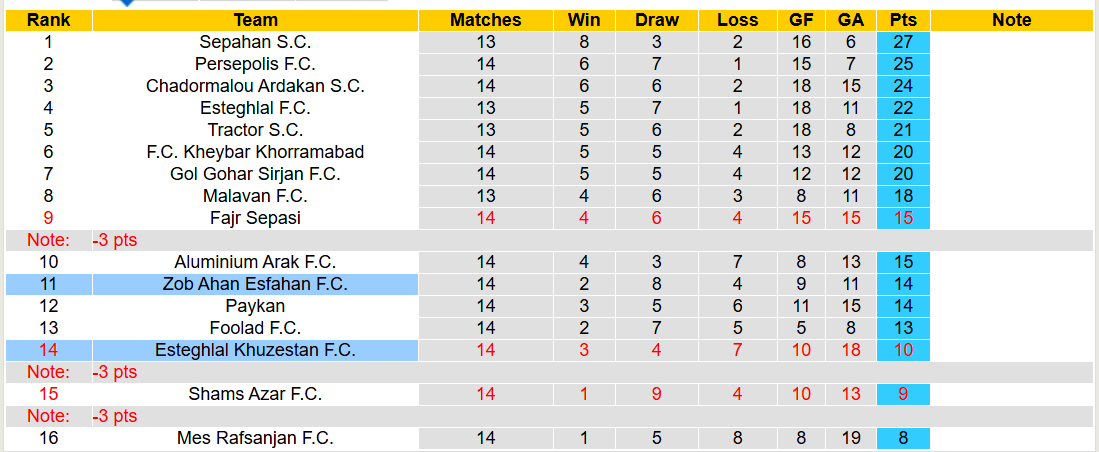Screen dimensions: 1099x452
Task: Click the GF column header
Action: [801, 20]
